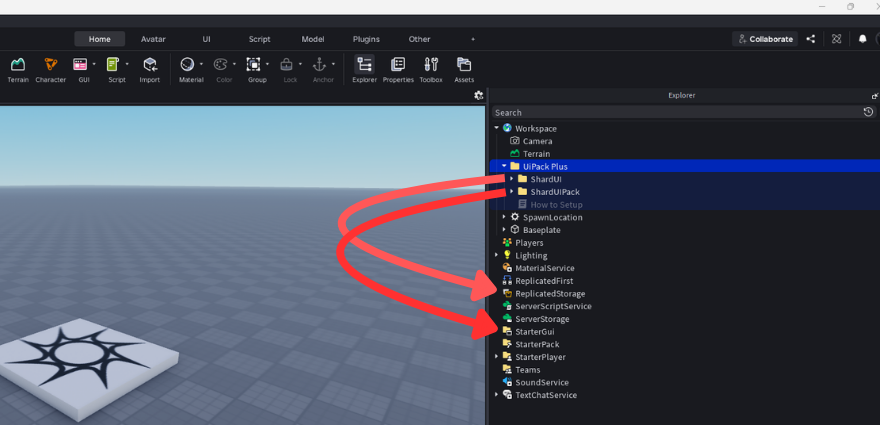Open Color dropdown arrow
The width and height of the screenshot is (880, 425).
pyautogui.click(x=234, y=64)
